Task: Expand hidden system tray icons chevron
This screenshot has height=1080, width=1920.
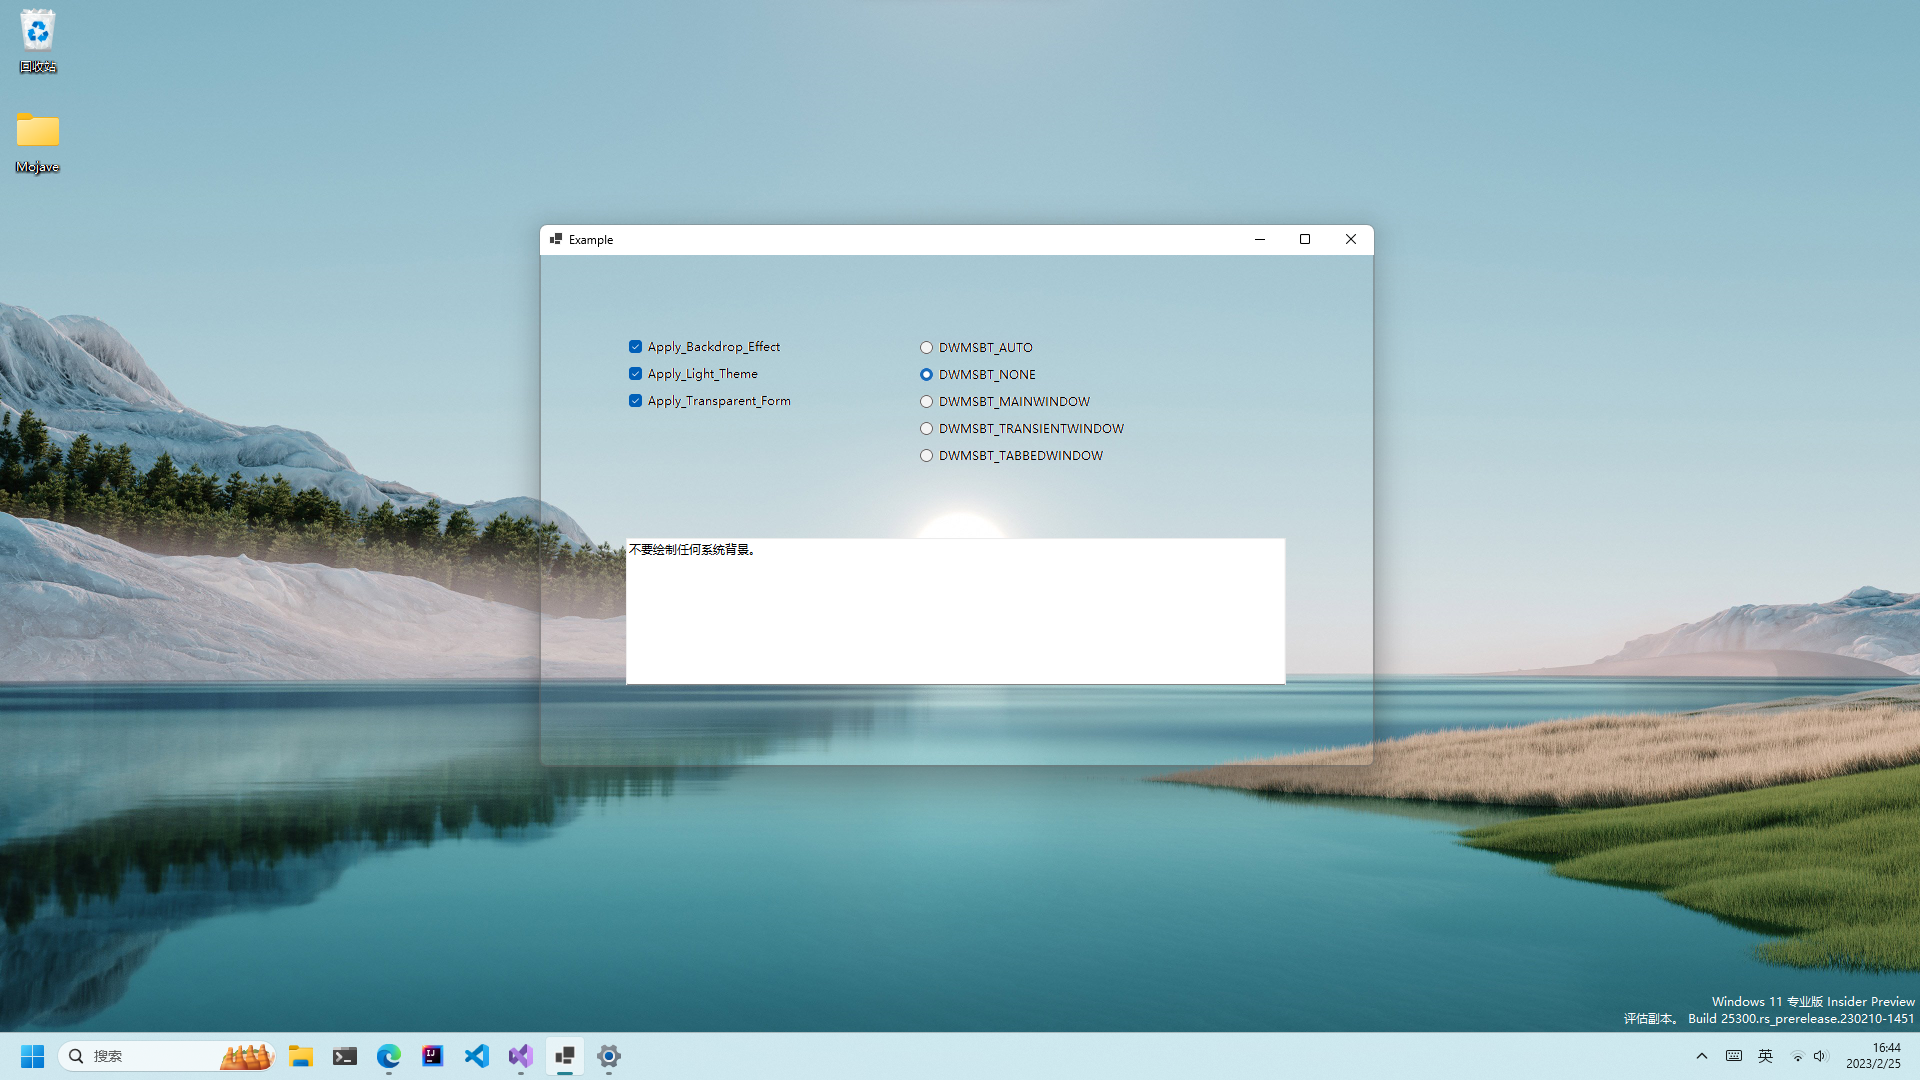Action: (x=1701, y=1056)
